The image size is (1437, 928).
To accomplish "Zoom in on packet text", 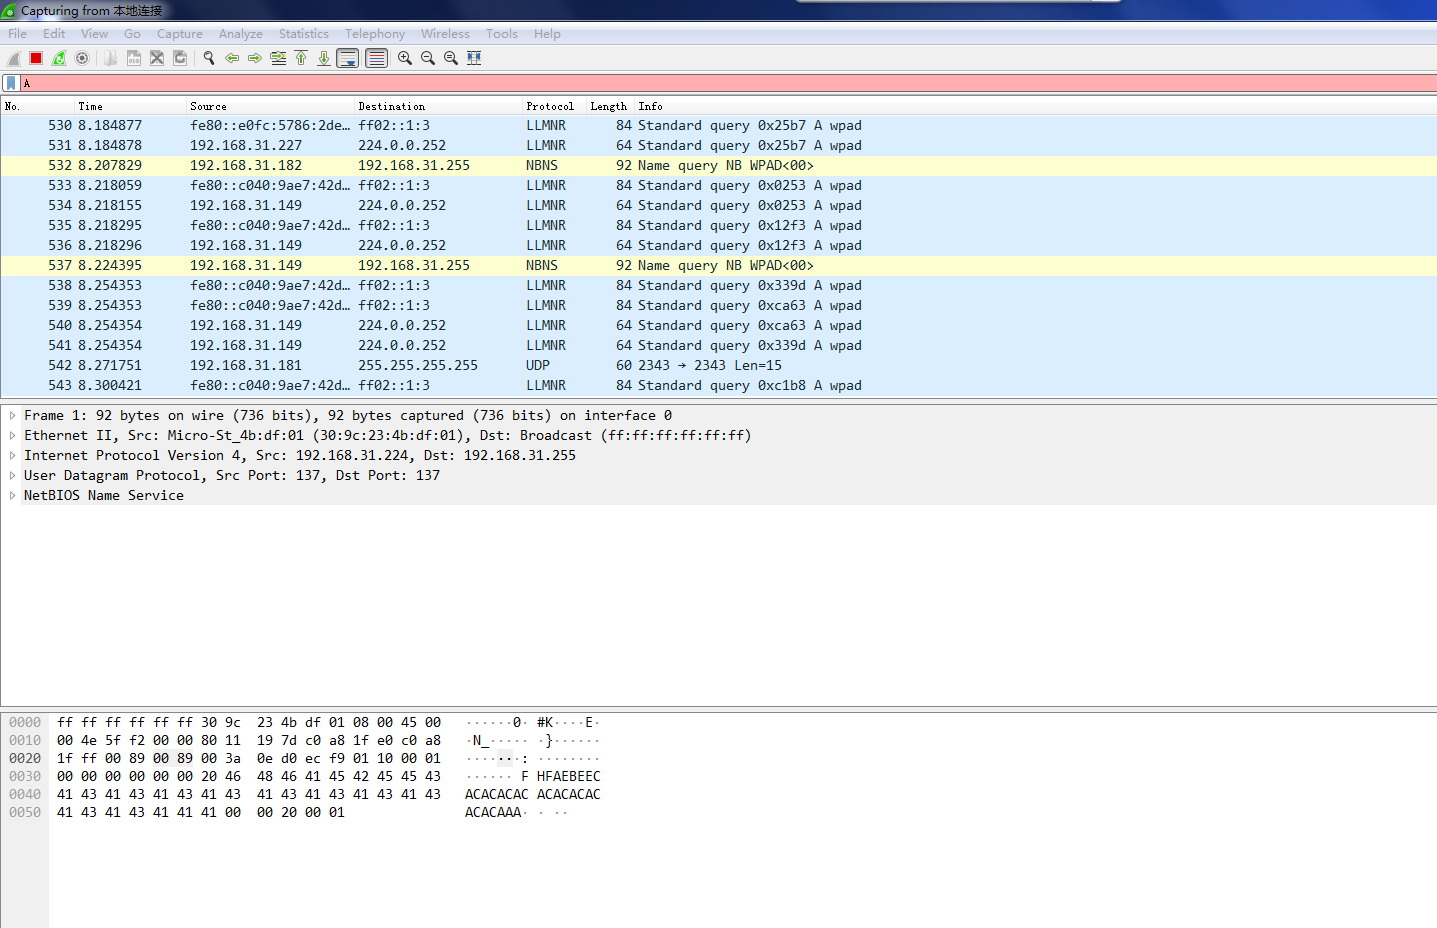I will pos(405,58).
